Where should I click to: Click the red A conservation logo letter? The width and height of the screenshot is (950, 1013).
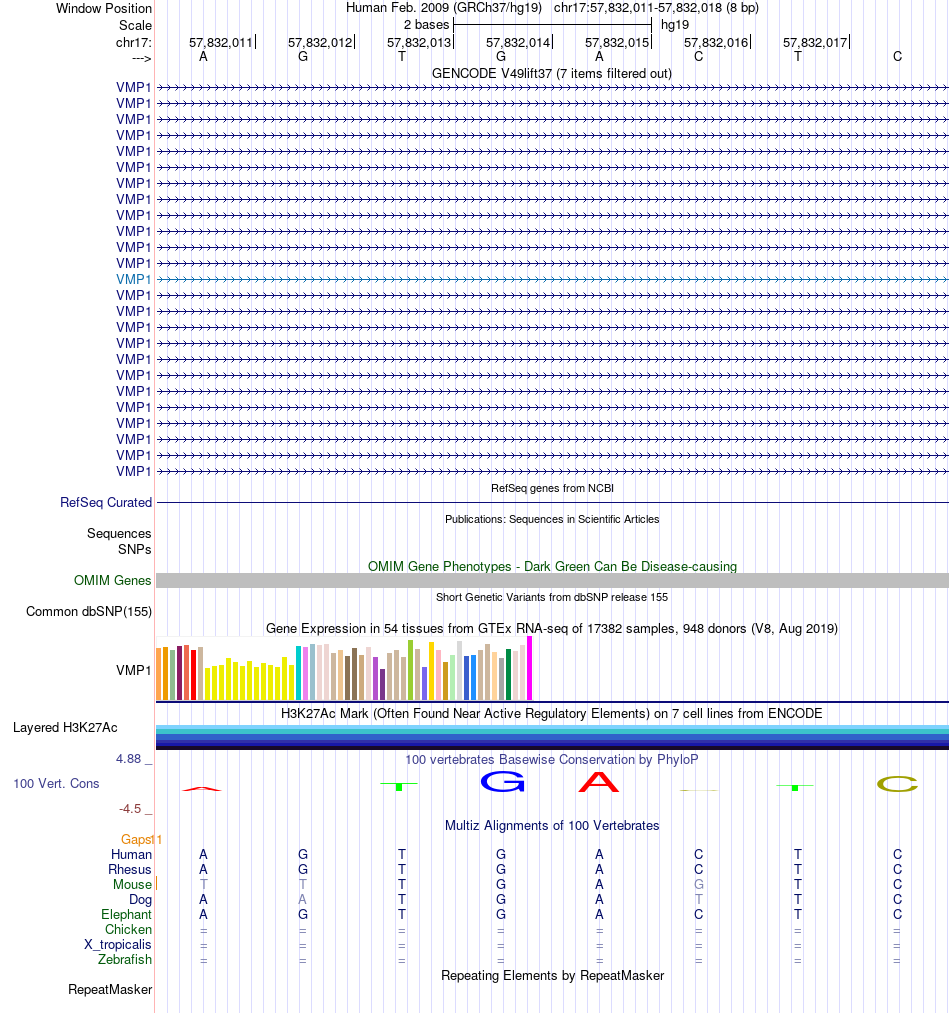598,782
